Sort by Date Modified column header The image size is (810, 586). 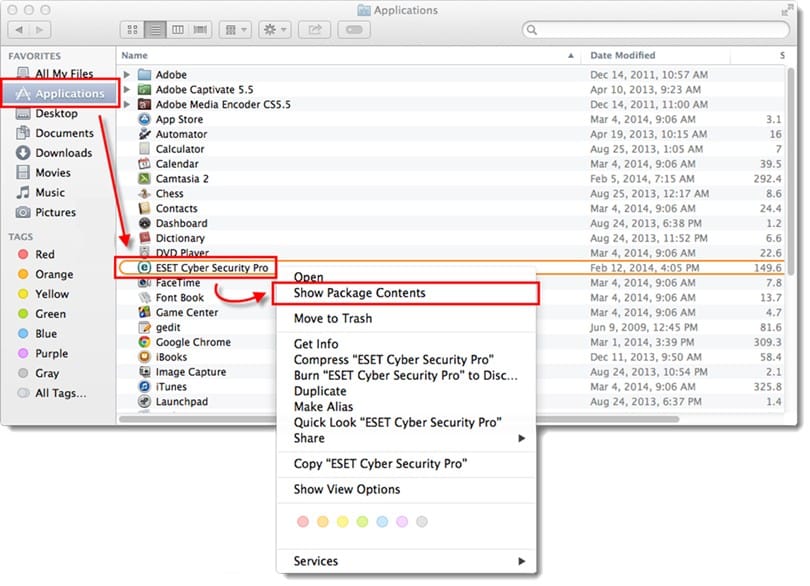tap(655, 55)
